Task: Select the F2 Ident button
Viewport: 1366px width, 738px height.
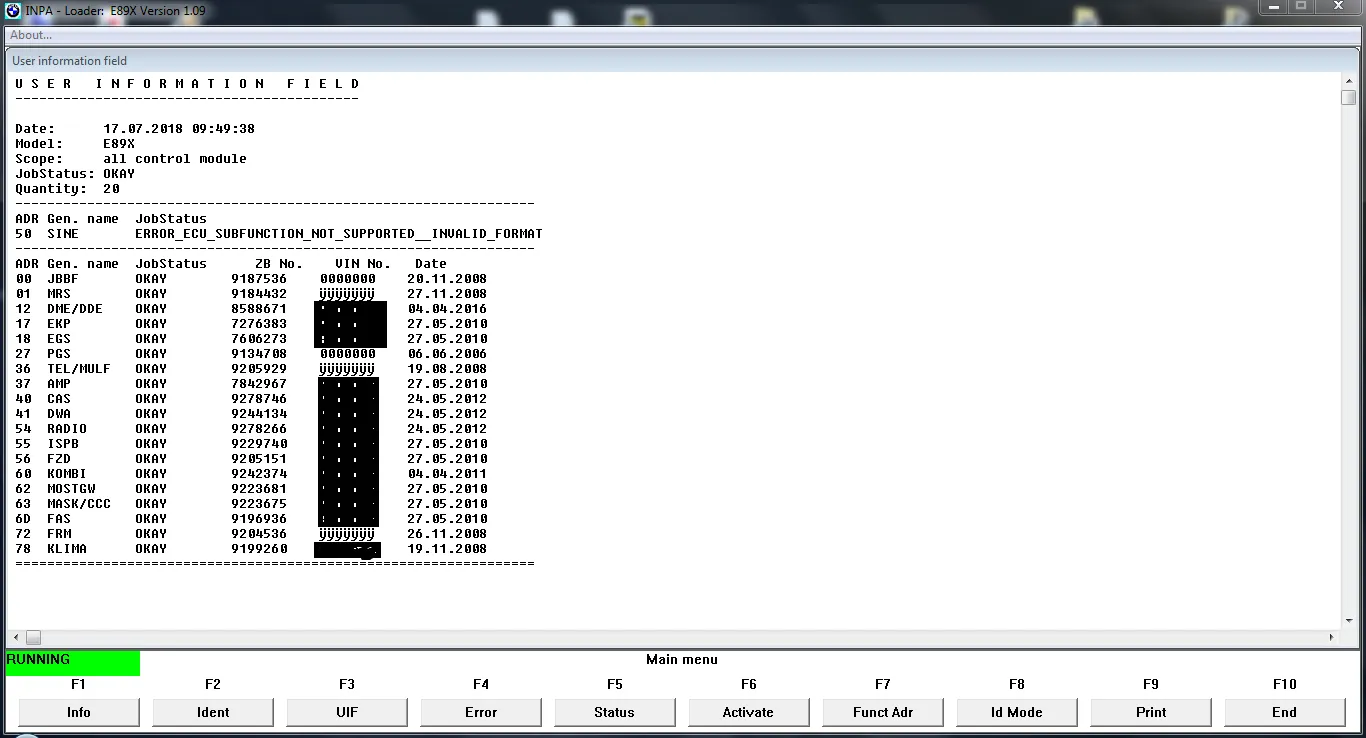Action: coord(212,712)
